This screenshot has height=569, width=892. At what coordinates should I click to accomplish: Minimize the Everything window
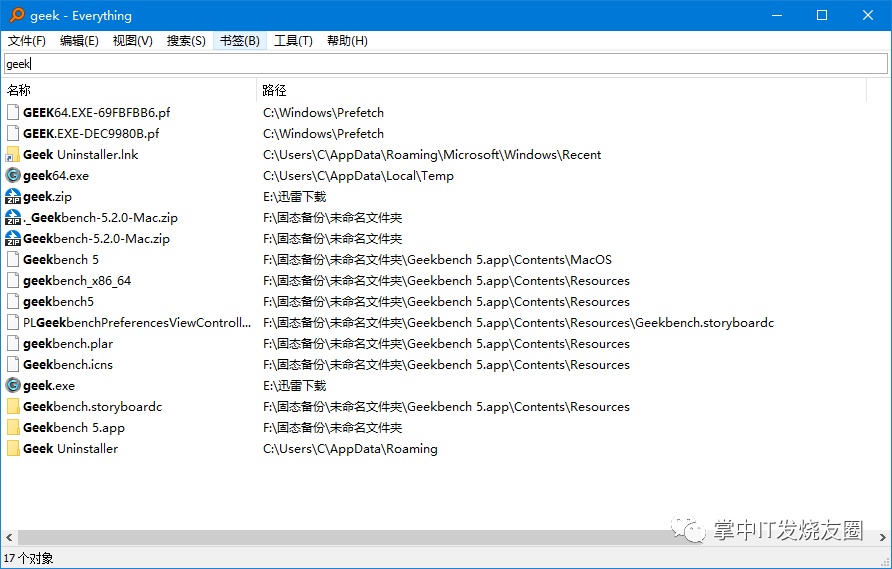coord(777,15)
